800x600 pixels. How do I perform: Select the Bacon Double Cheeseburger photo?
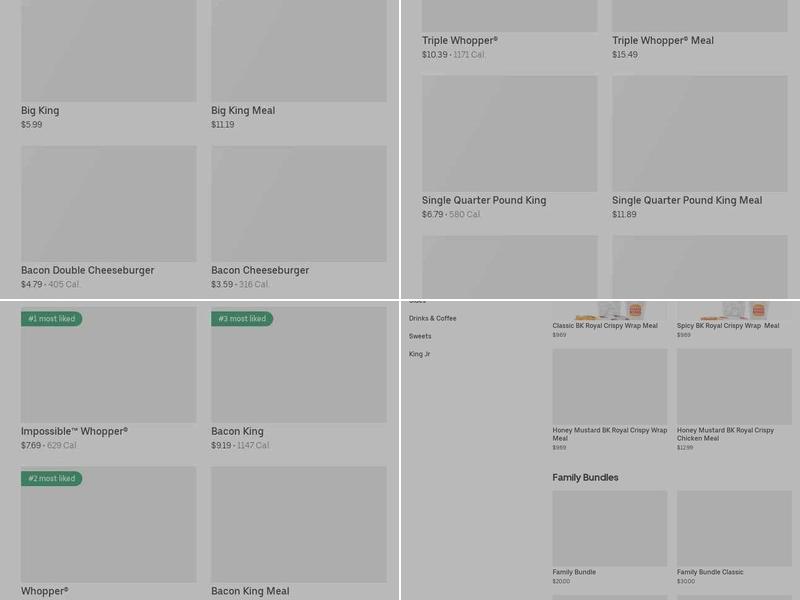click(x=109, y=204)
